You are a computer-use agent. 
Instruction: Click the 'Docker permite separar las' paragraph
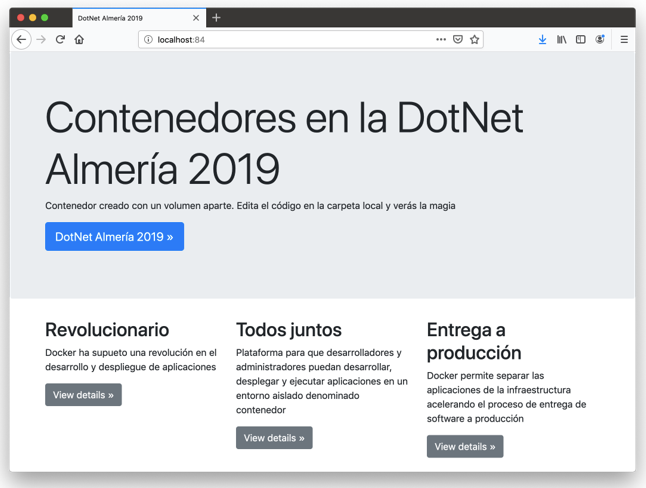(x=506, y=397)
